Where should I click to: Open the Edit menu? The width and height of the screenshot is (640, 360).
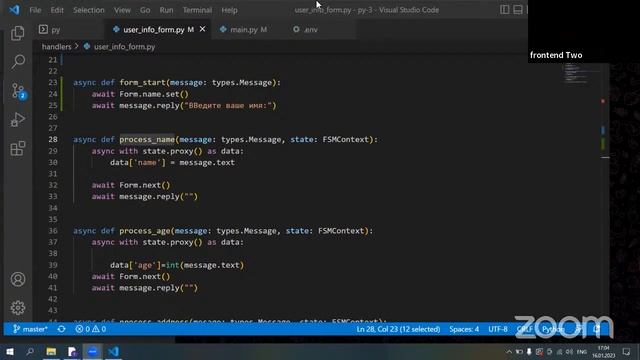(x=57, y=10)
